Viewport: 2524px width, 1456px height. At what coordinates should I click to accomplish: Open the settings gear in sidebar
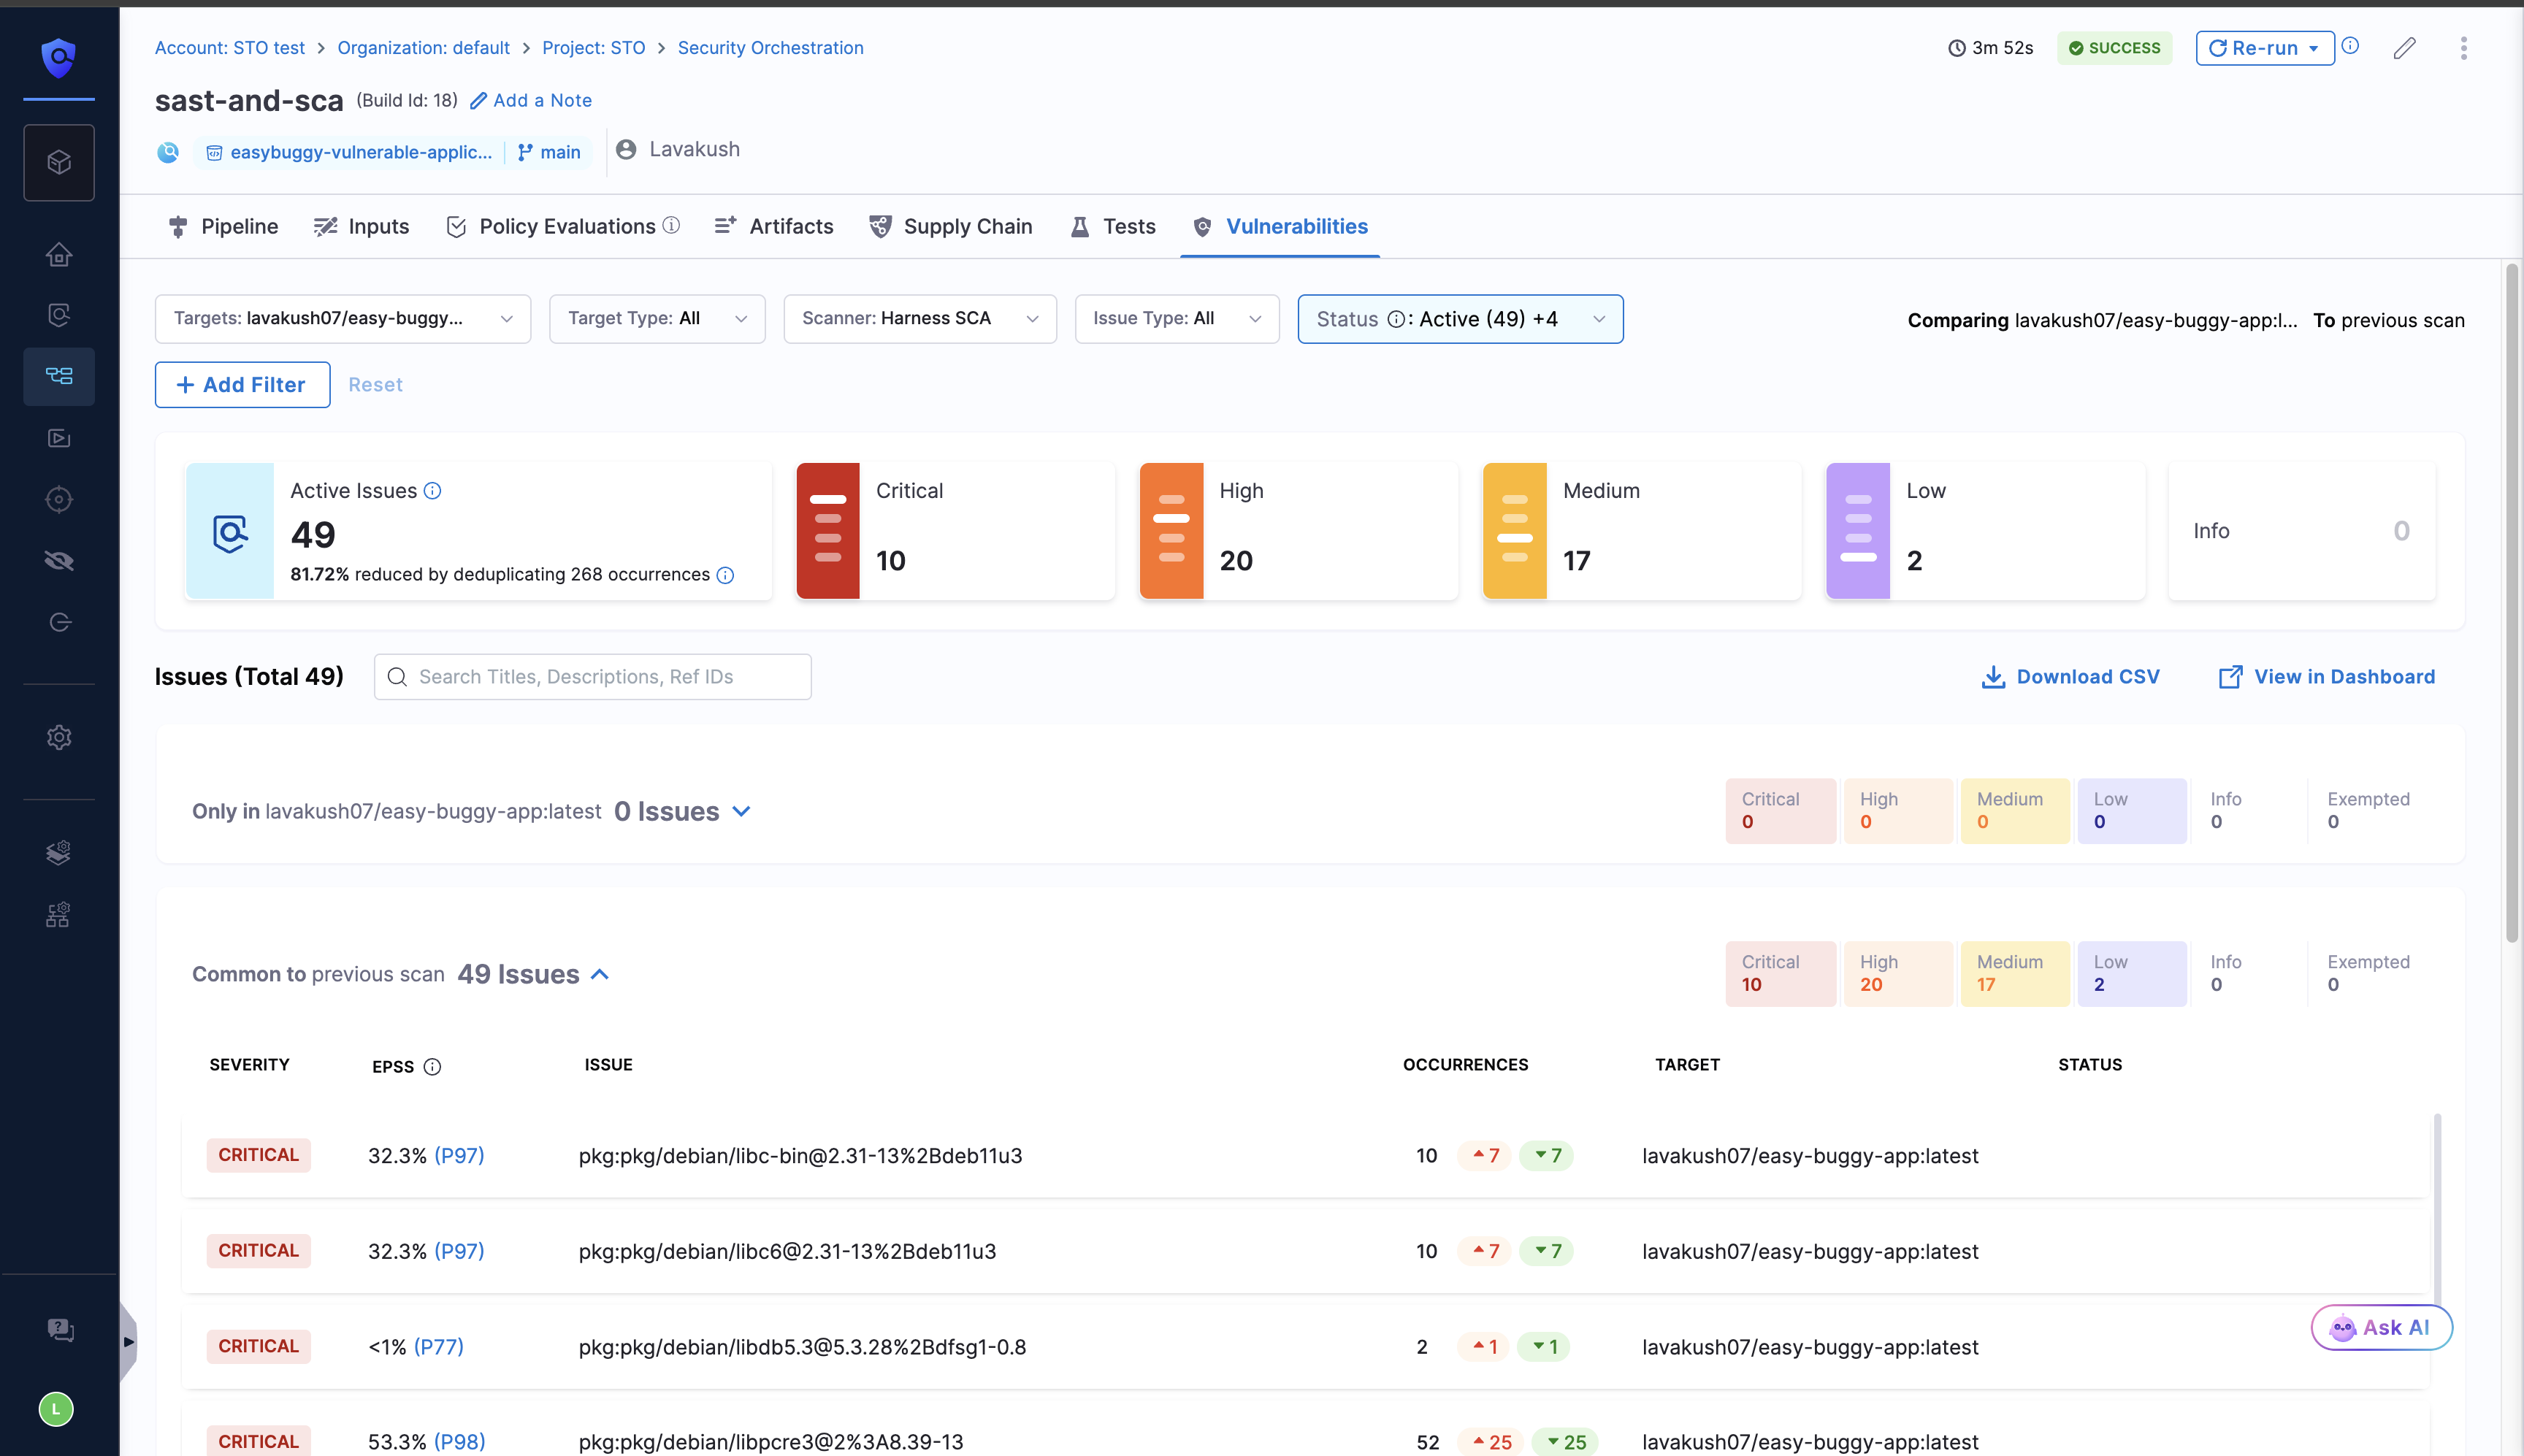59,737
